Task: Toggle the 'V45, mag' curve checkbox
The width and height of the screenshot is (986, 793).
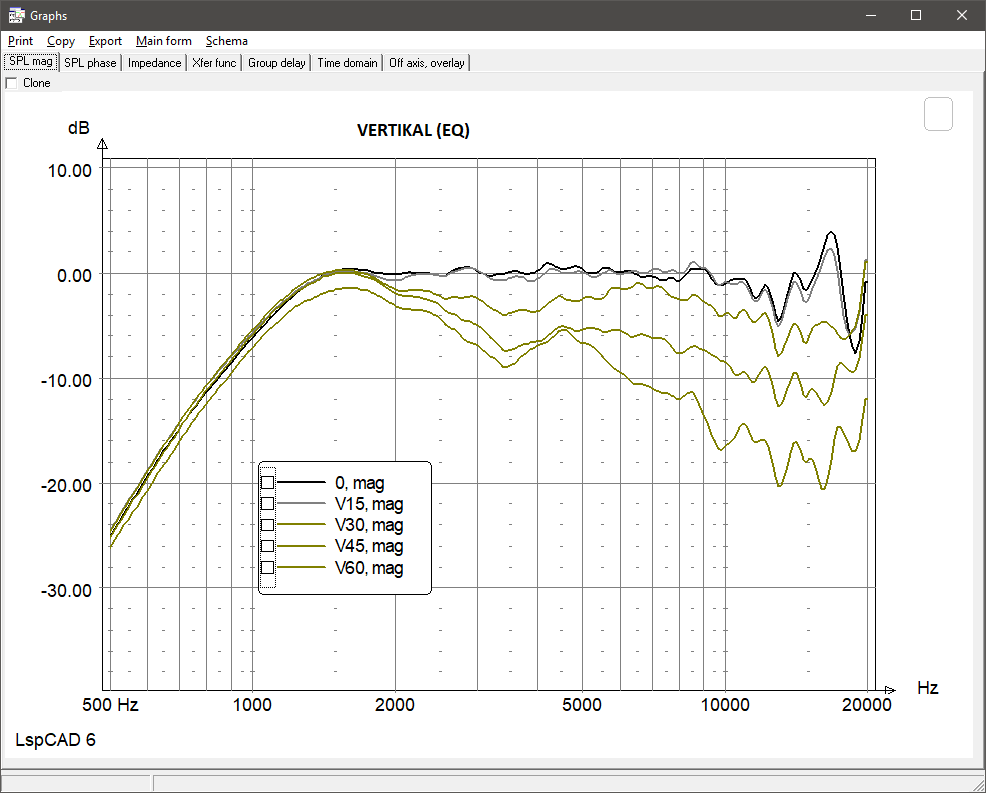Action: click(x=266, y=545)
